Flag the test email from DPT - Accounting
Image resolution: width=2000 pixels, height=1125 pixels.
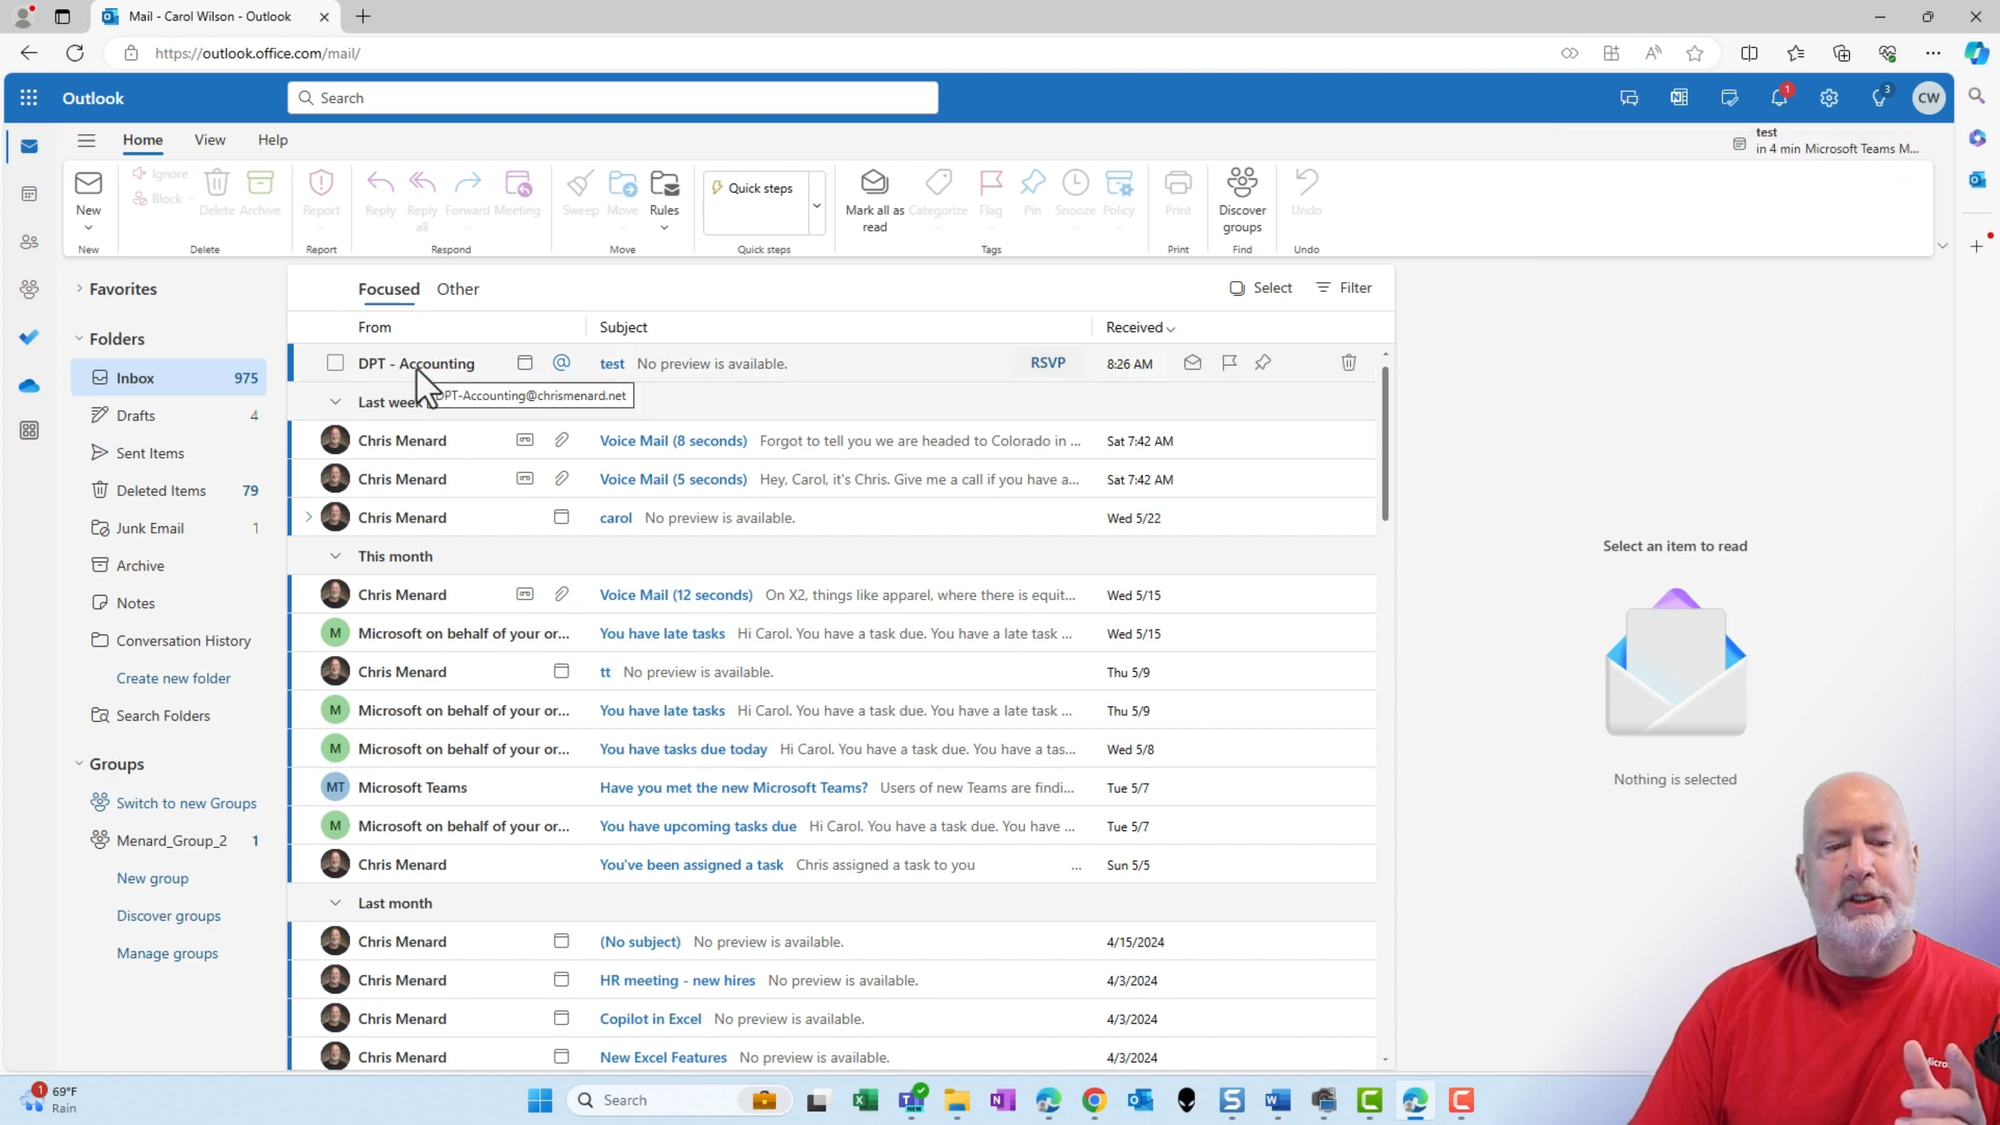point(1229,363)
